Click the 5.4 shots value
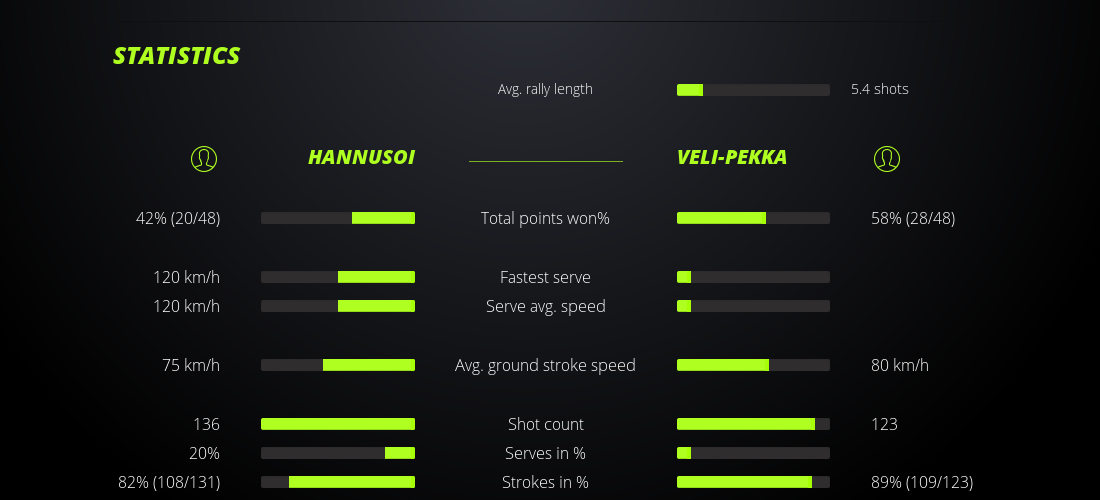1100x500 pixels. coord(879,89)
